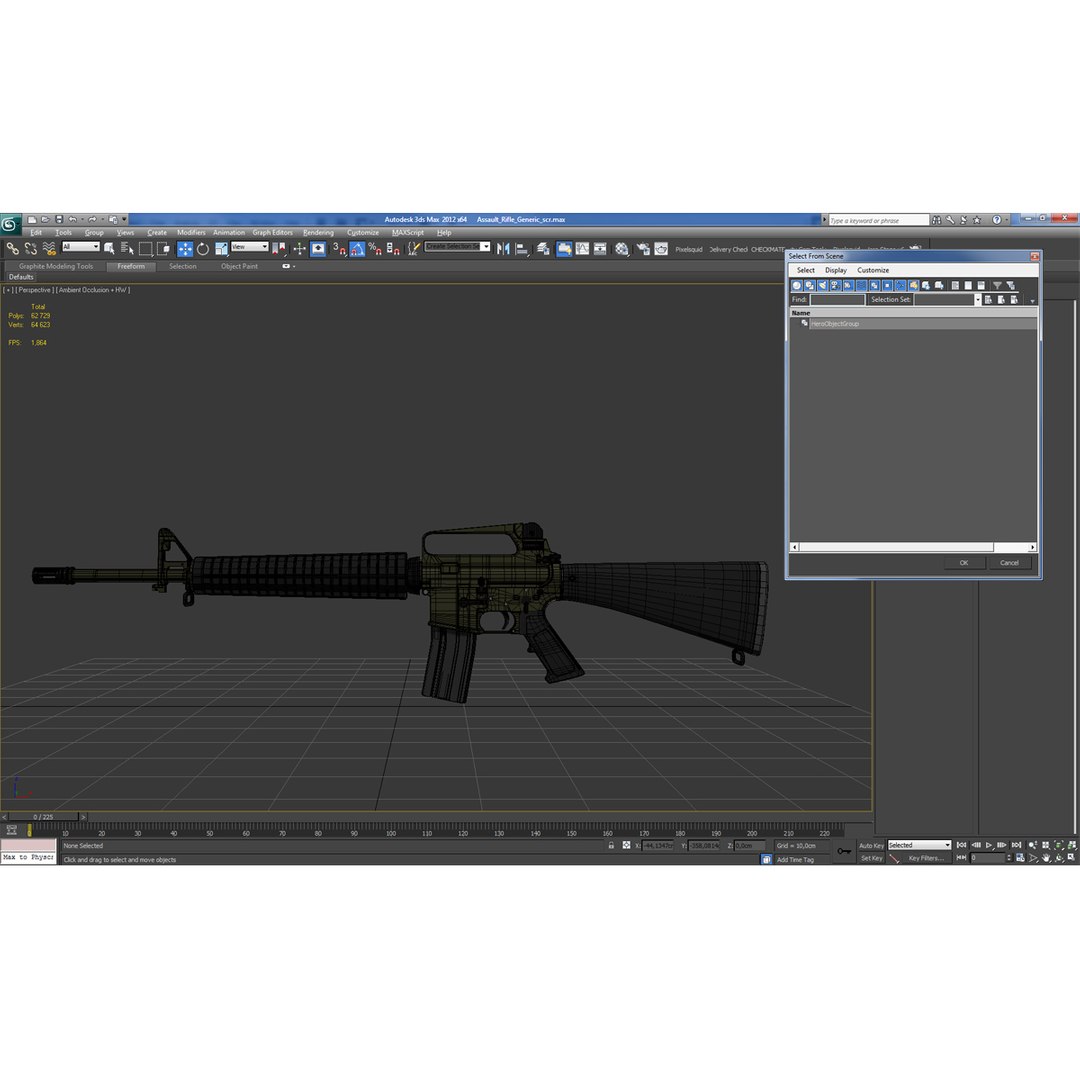Open Curve Editor from toolbar
Viewport: 1080px width, 1080px height.
(x=583, y=249)
